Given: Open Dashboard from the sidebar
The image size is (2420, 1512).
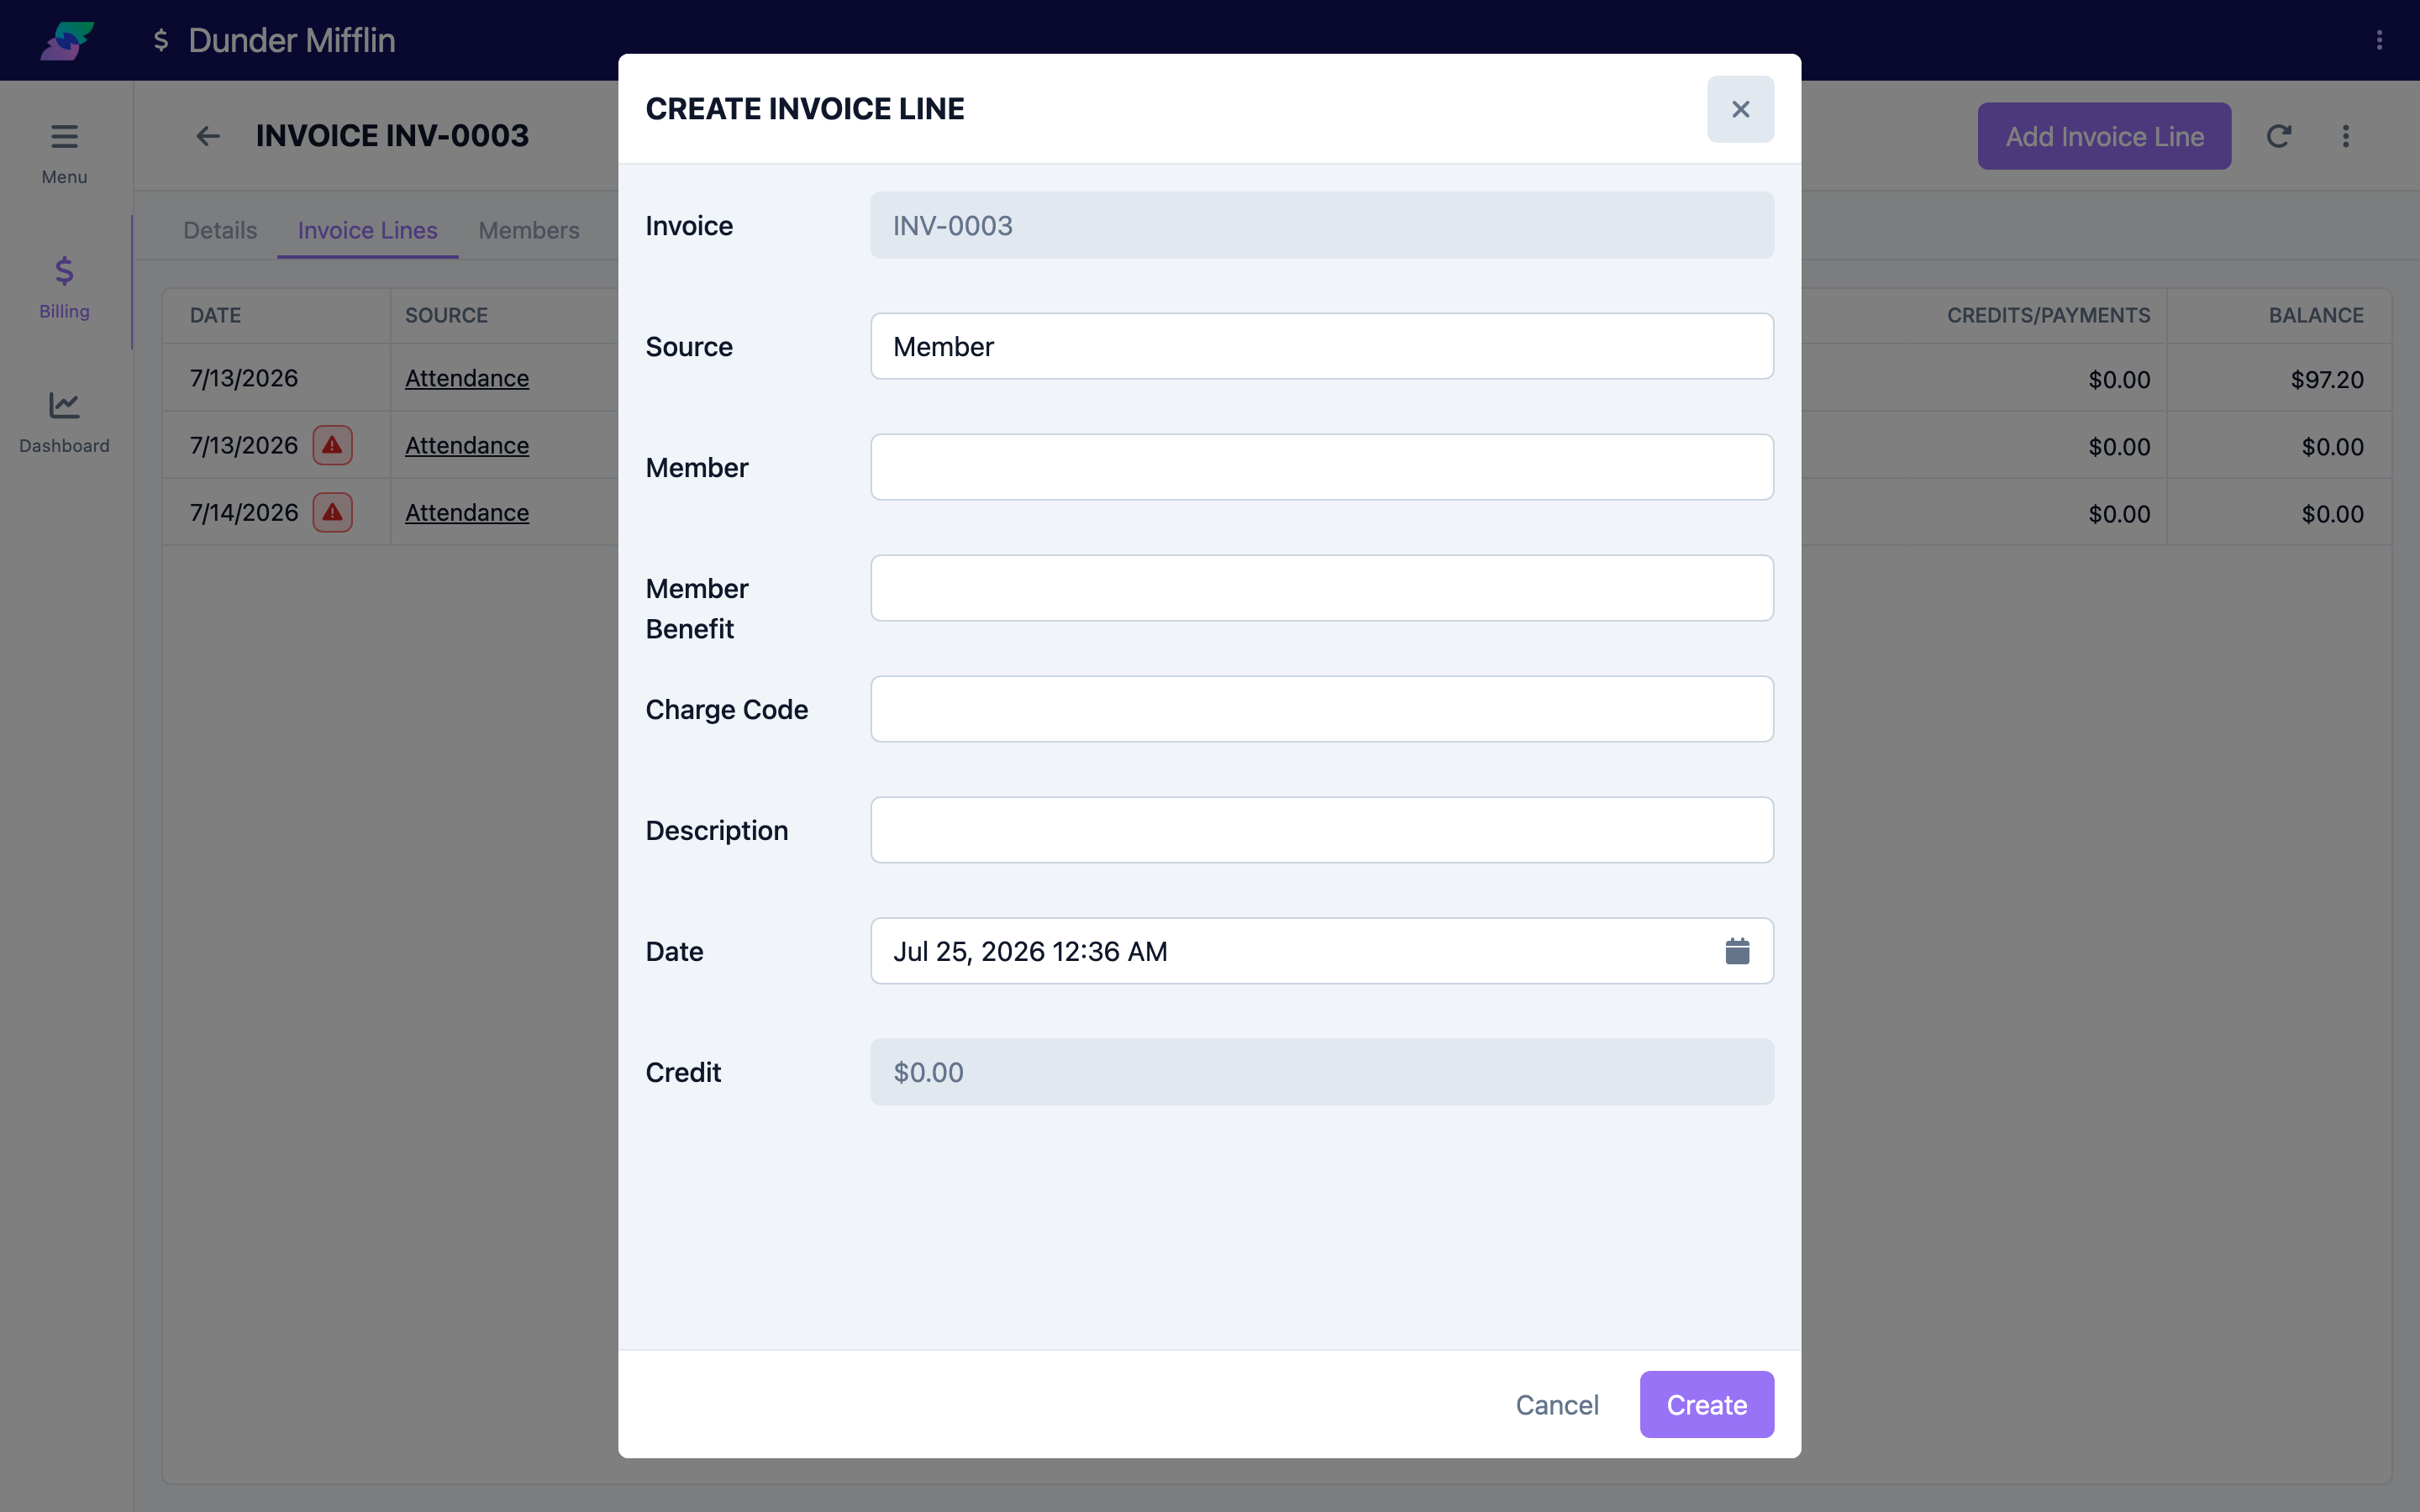Looking at the screenshot, I should [x=64, y=422].
